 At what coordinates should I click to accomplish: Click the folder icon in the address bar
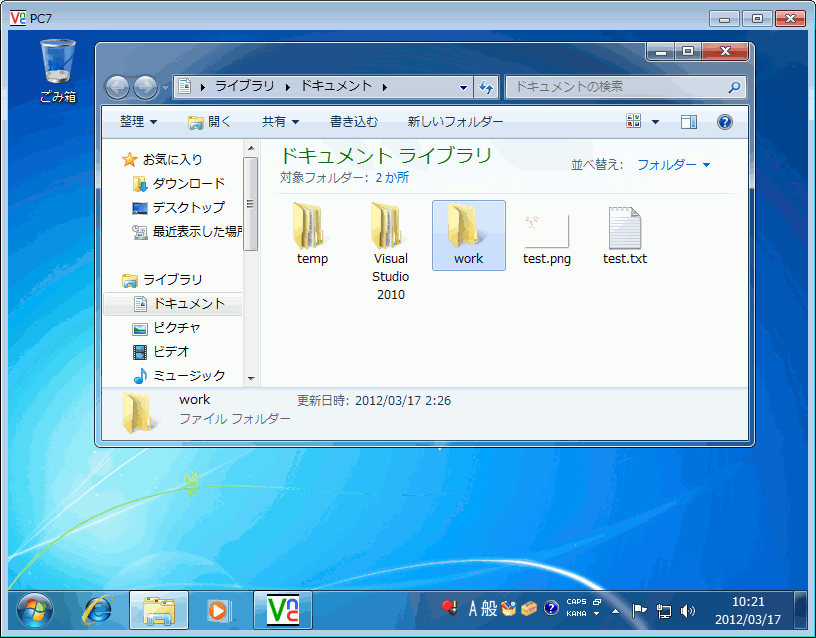[x=184, y=87]
